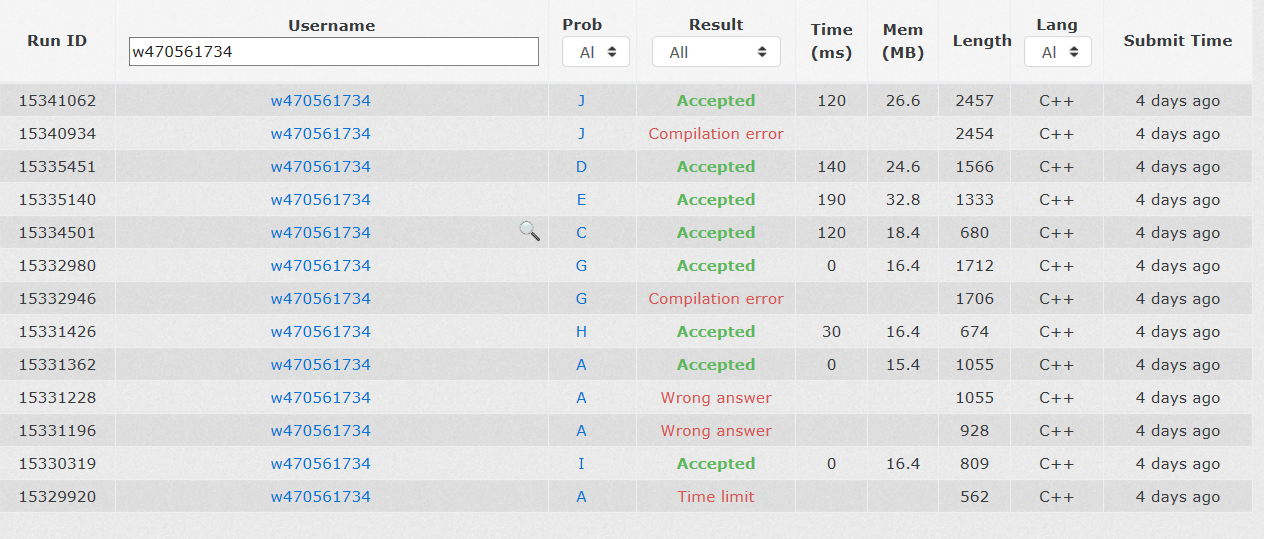Click Accepted result for run 15332980

(716, 266)
